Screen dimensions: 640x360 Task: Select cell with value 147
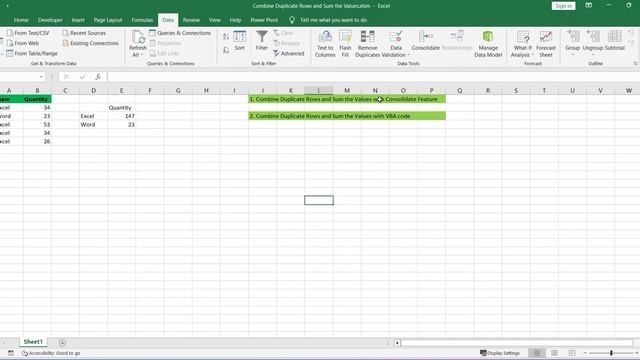[121, 116]
